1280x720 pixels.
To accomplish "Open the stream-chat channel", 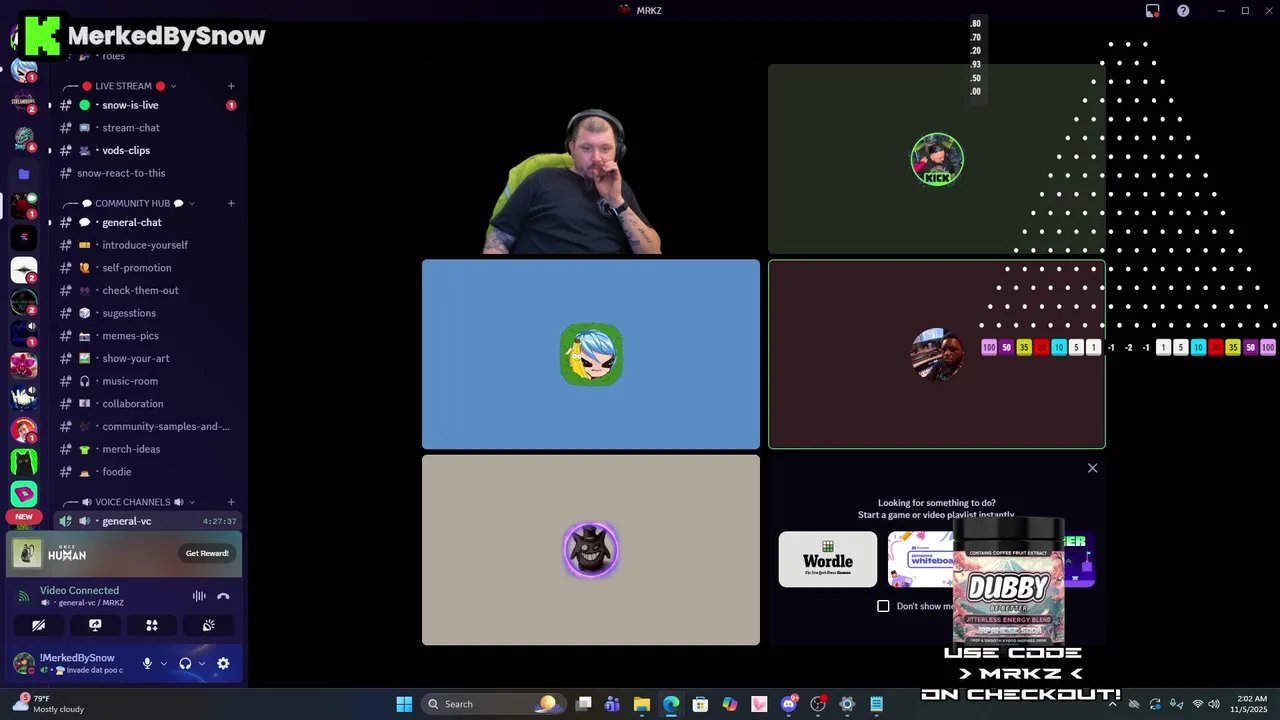I will pyautogui.click(x=148, y=128).
